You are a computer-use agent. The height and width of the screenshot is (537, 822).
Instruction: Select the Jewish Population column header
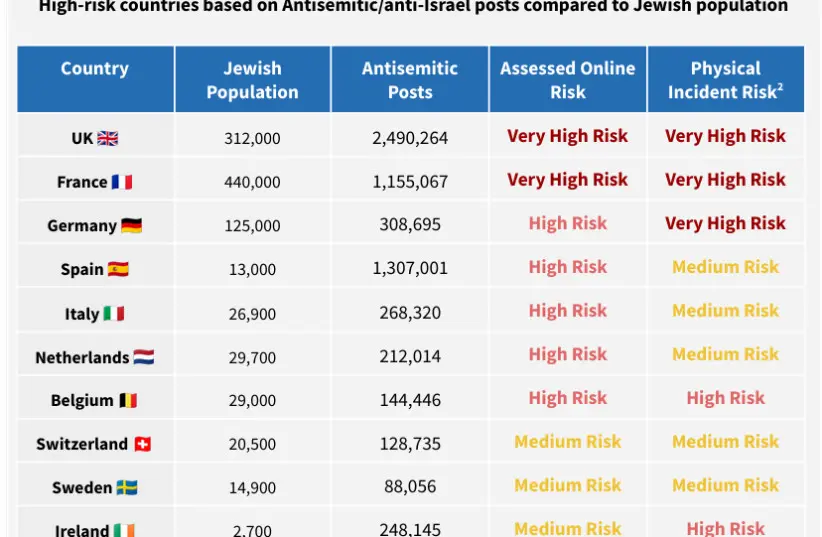[x=252, y=80]
